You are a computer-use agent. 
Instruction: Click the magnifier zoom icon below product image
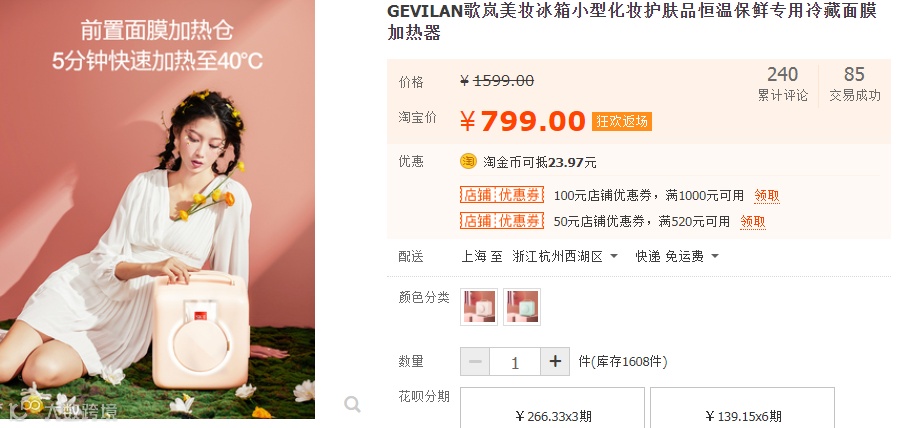coord(352,404)
